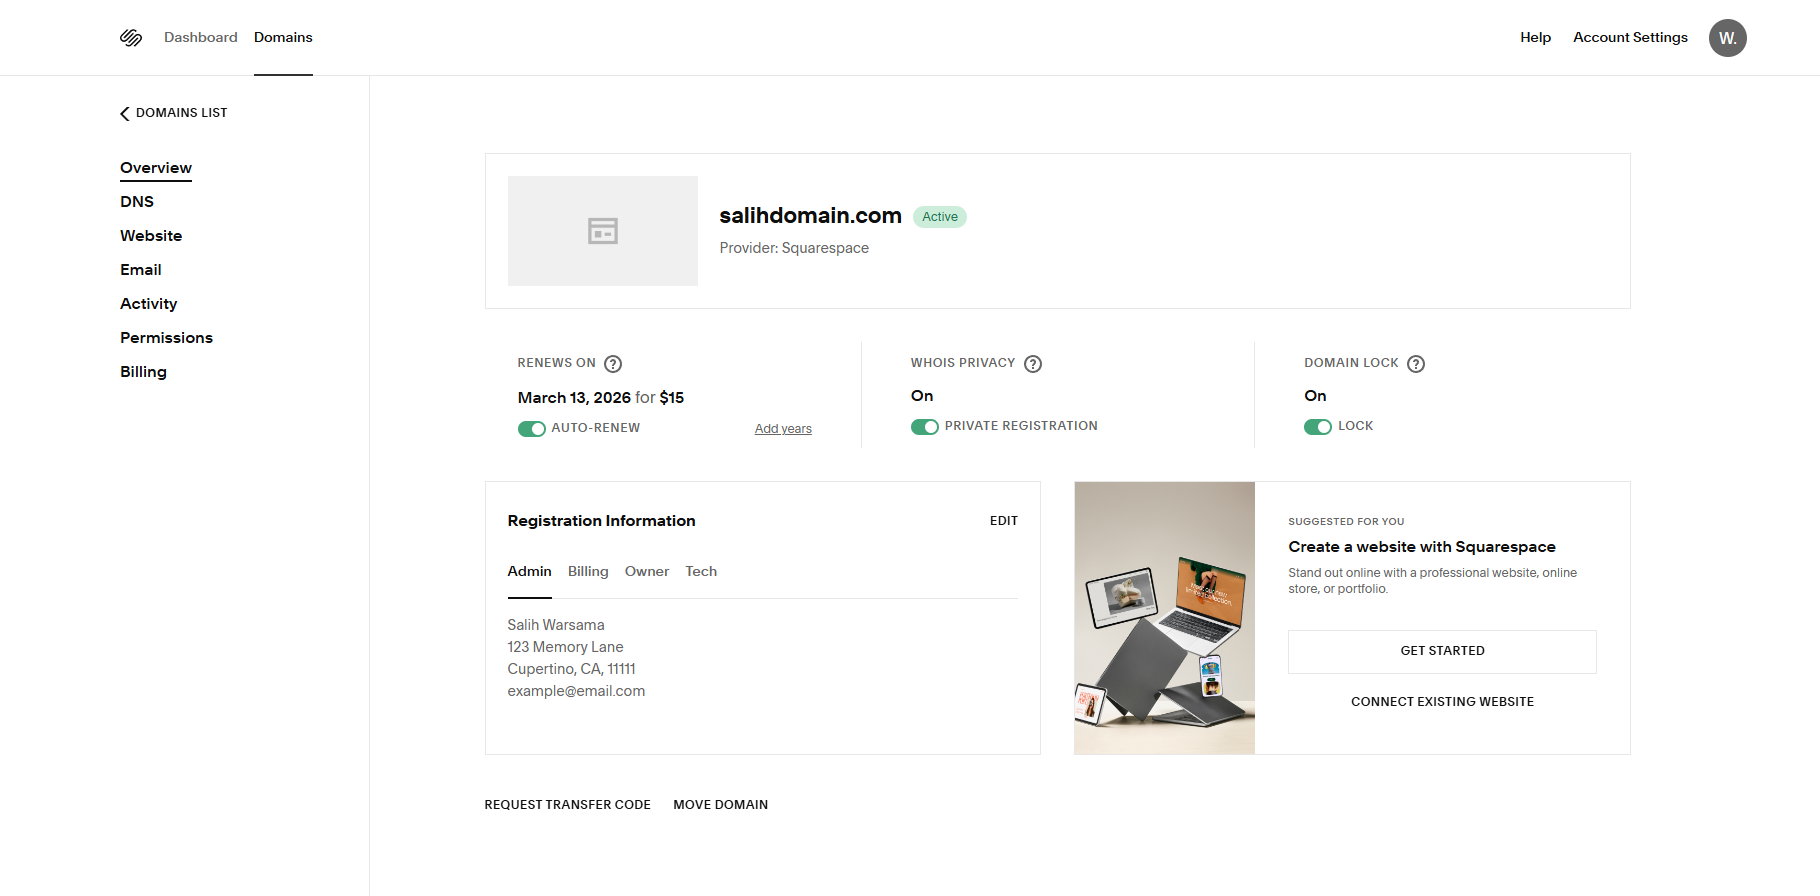Image resolution: width=1820 pixels, height=896 pixels.
Task: Open the Website sidebar section
Action: pyautogui.click(x=151, y=236)
